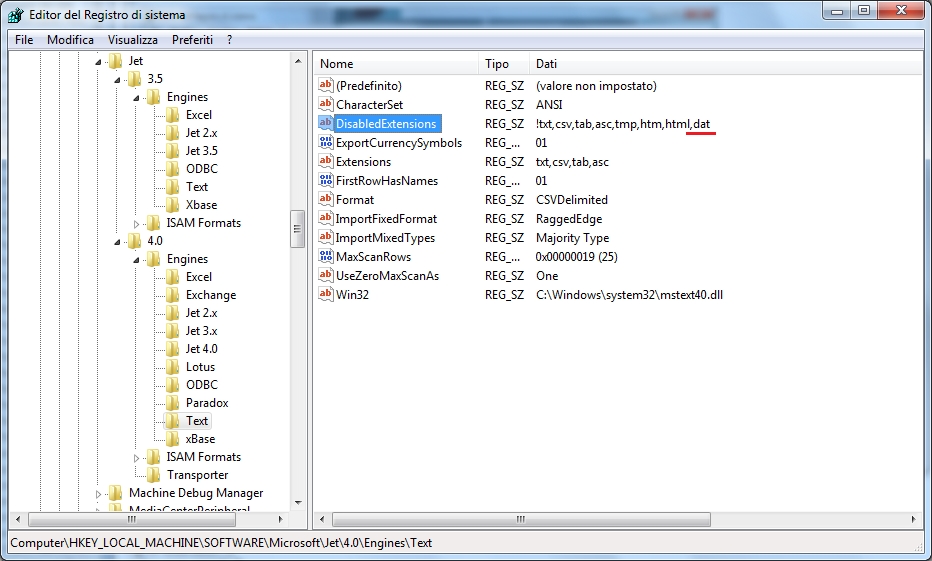Click the folder icon of Jet key
Image resolution: width=932 pixels, height=561 pixels.
[115, 61]
